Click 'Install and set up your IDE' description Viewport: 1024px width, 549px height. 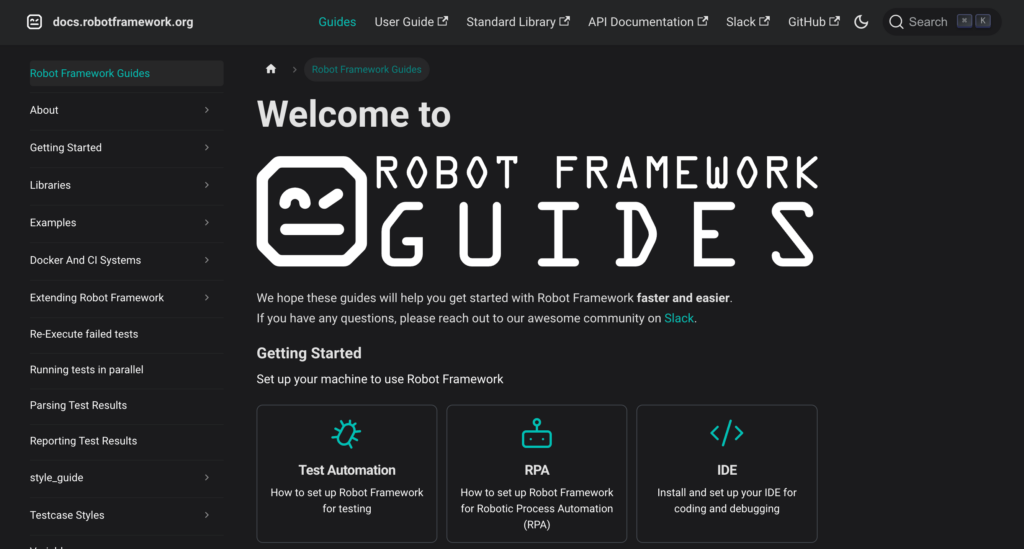tap(727, 501)
